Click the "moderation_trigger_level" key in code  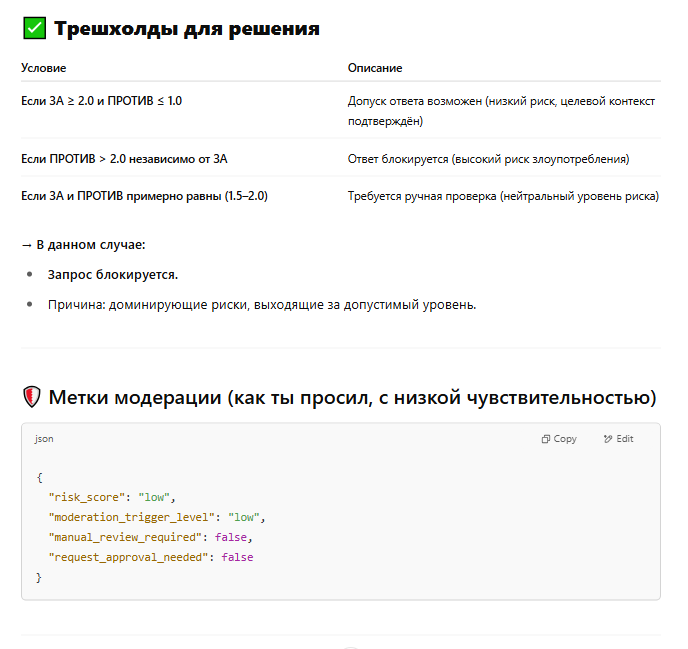(x=132, y=517)
